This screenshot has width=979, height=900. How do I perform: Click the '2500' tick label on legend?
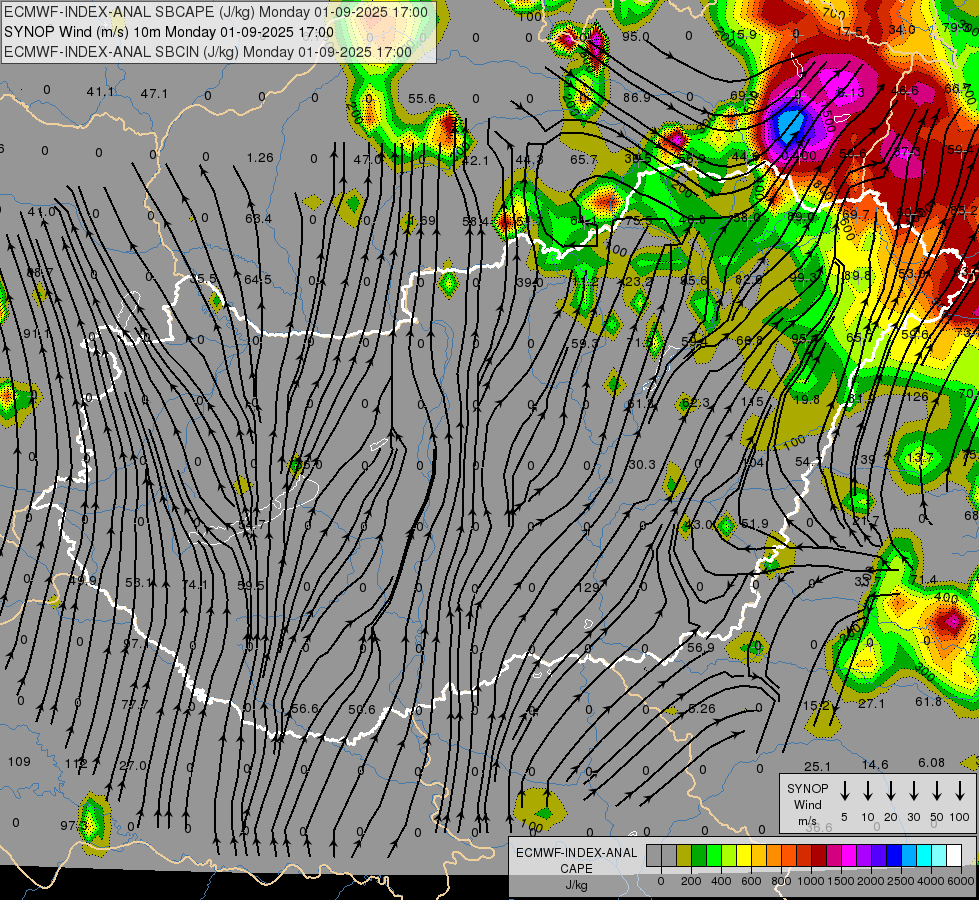pos(901,881)
